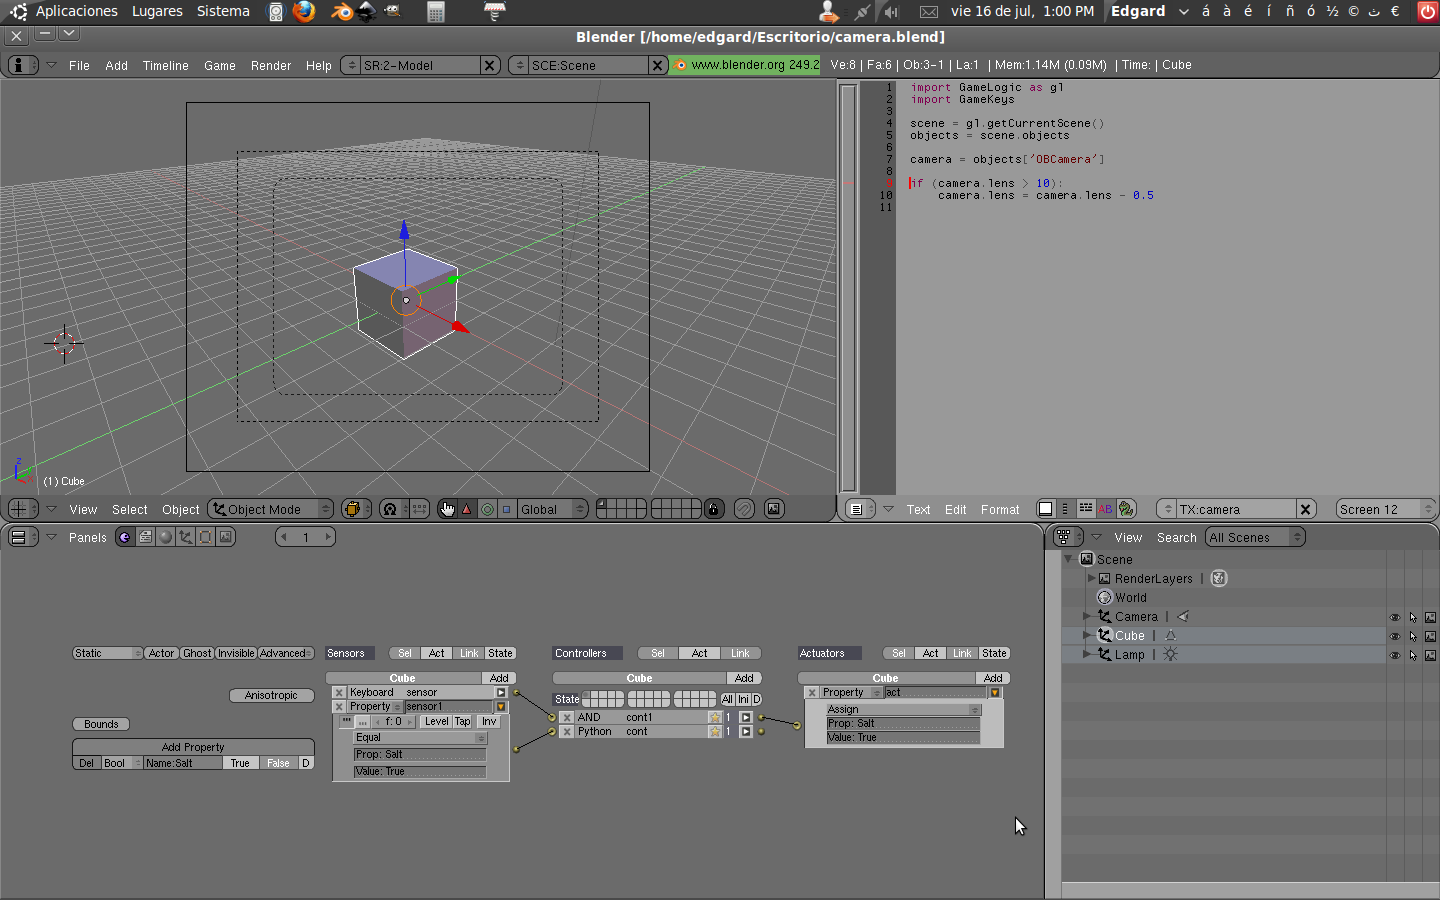Click the 3D manipulator hand icon
The image size is (1440, 900).
coord(447,509)
